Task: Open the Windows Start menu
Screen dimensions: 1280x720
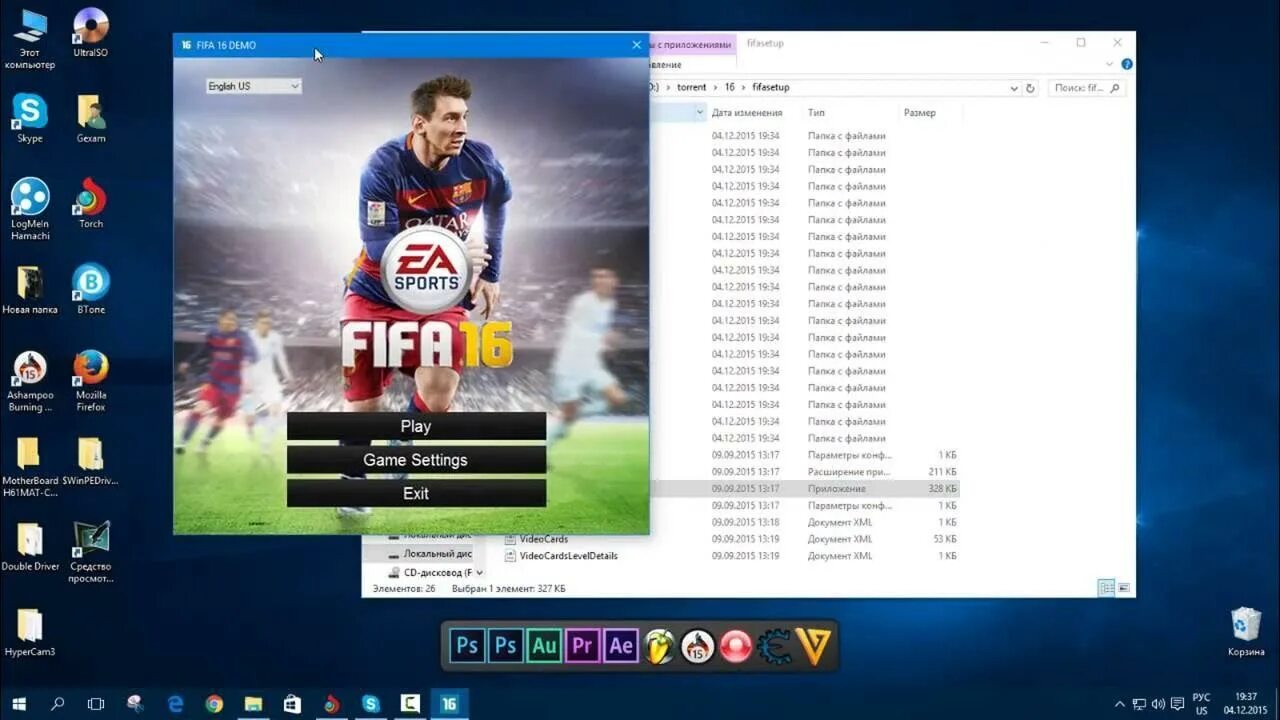Action: 19,704
